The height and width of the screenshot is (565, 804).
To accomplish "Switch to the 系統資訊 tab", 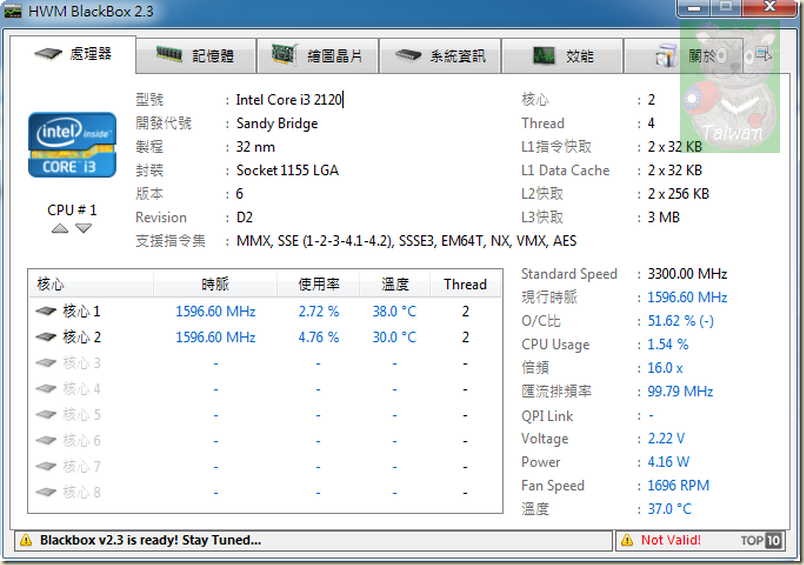I will coord(440,55).
